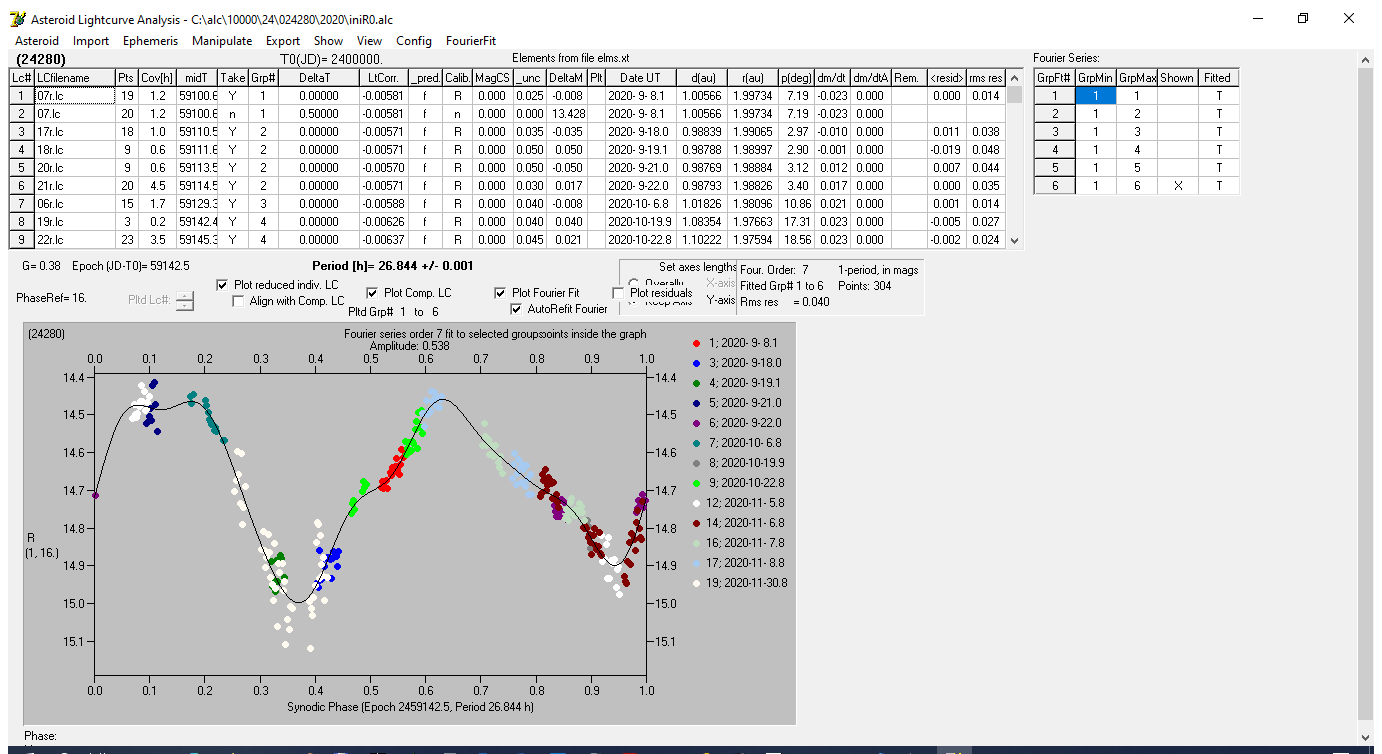Open the Show menu
1382x754 pixels.
click(328, 41)
